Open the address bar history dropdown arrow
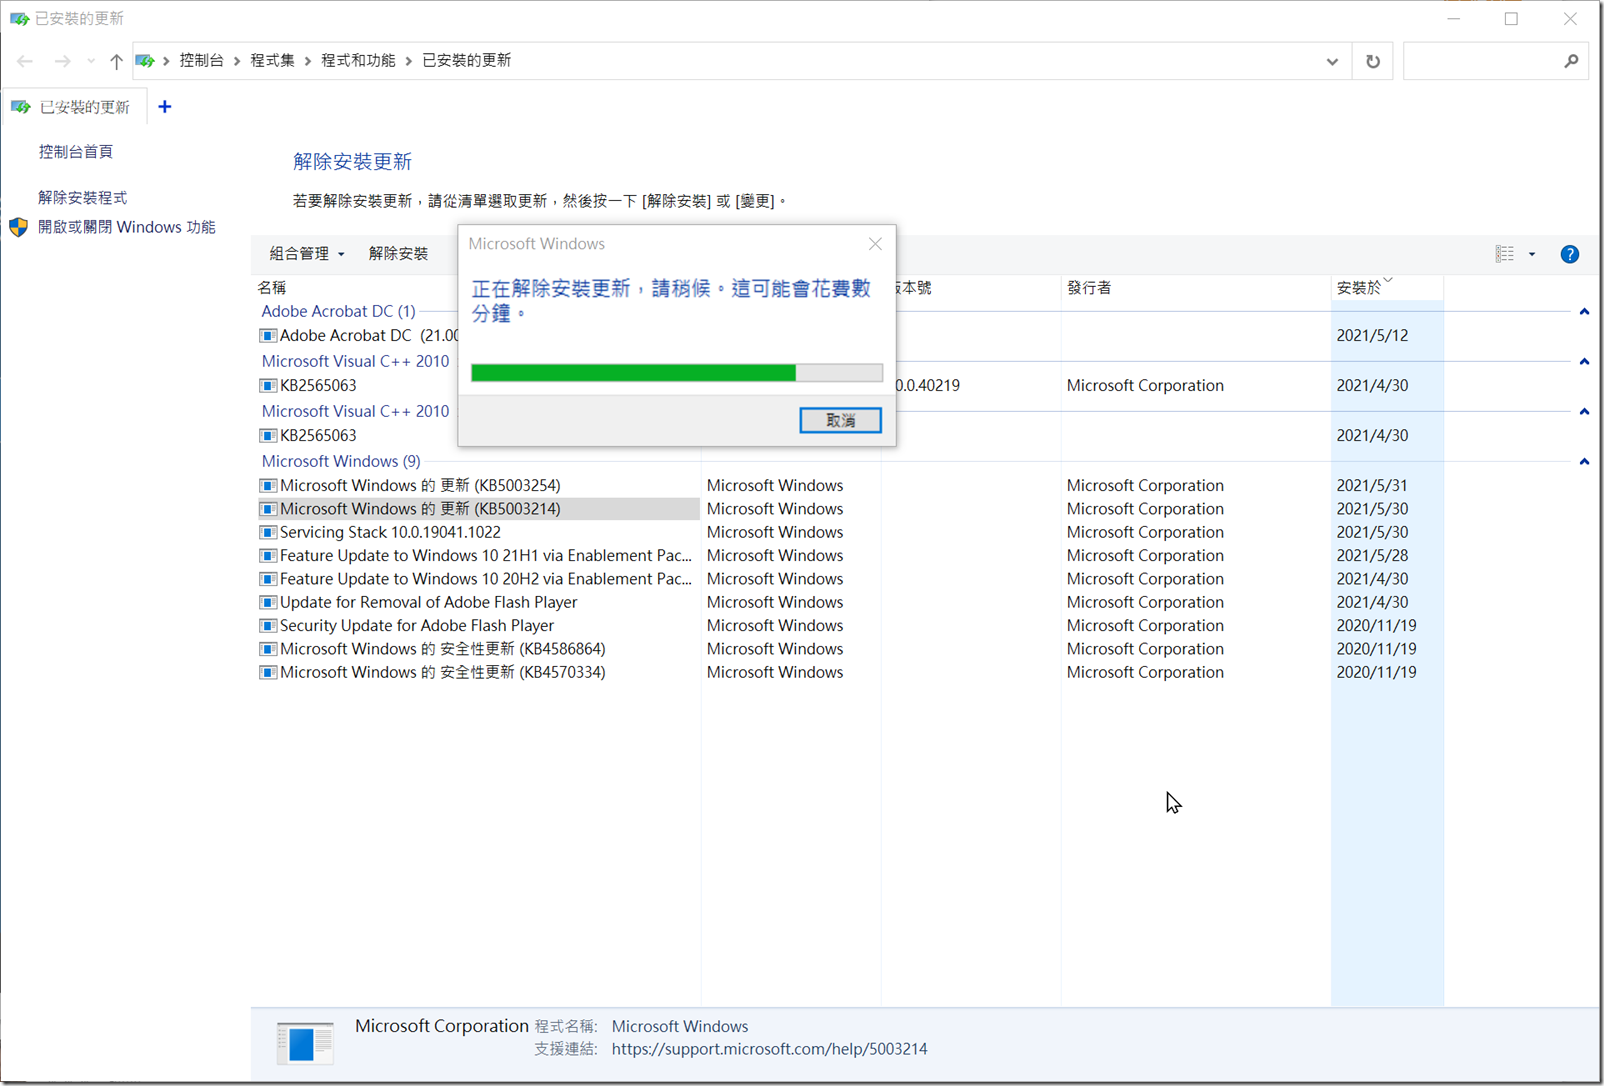This screenshot has width=1604, height=1086. (1331, 60)
